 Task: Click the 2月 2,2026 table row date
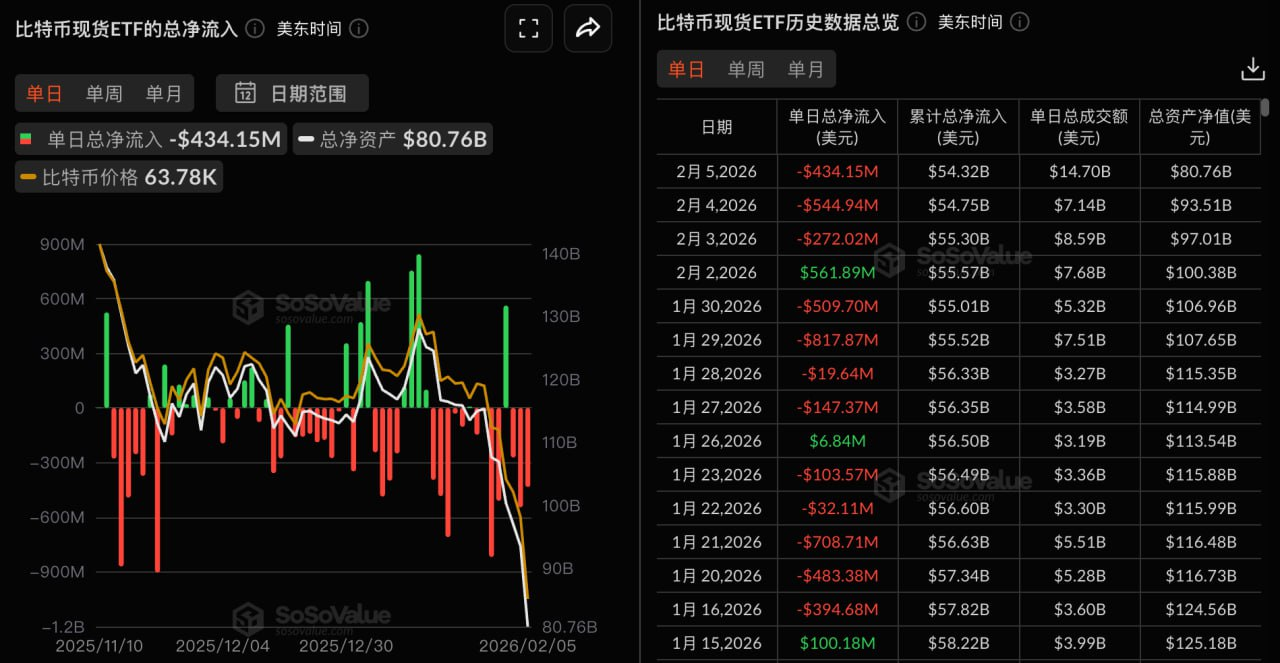[716, 272]
